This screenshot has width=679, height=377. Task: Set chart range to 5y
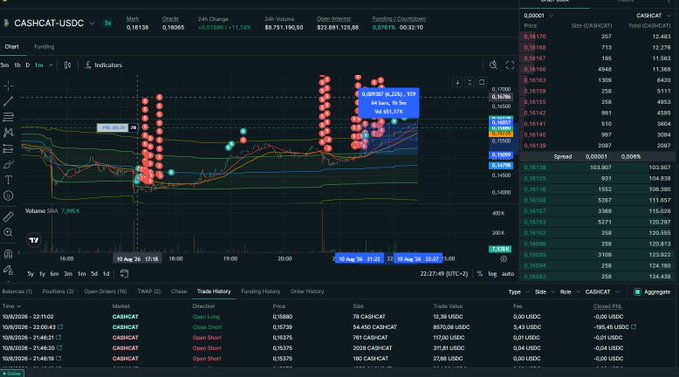click(x=30, y=274)
